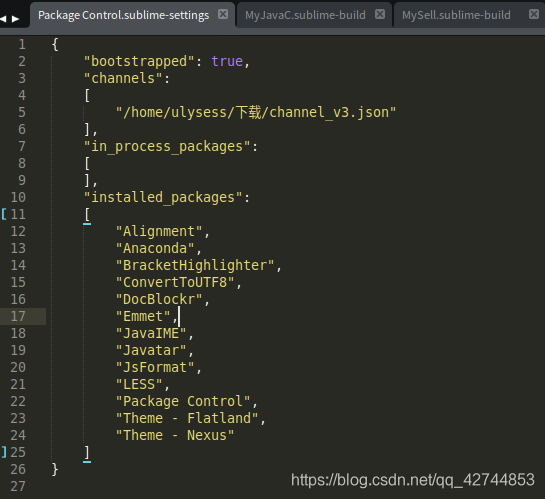
Task: Click the left tab-scroll arrow
Action: (3, 18)
